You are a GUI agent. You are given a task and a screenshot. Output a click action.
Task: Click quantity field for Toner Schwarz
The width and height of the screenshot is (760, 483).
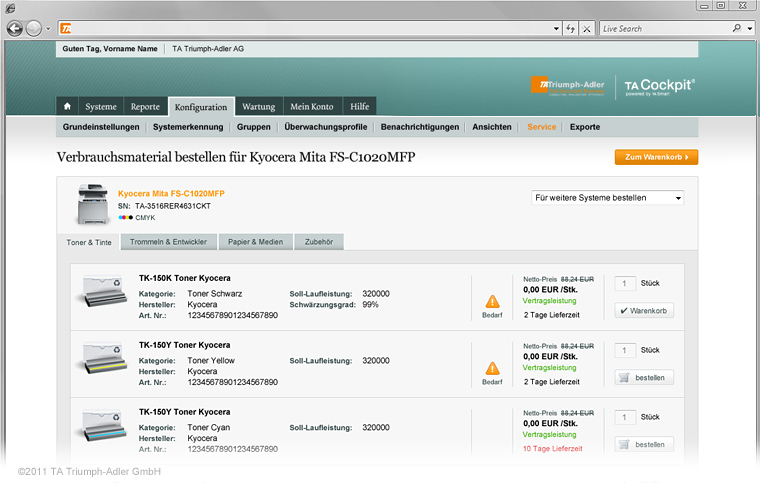pos(625,283)
